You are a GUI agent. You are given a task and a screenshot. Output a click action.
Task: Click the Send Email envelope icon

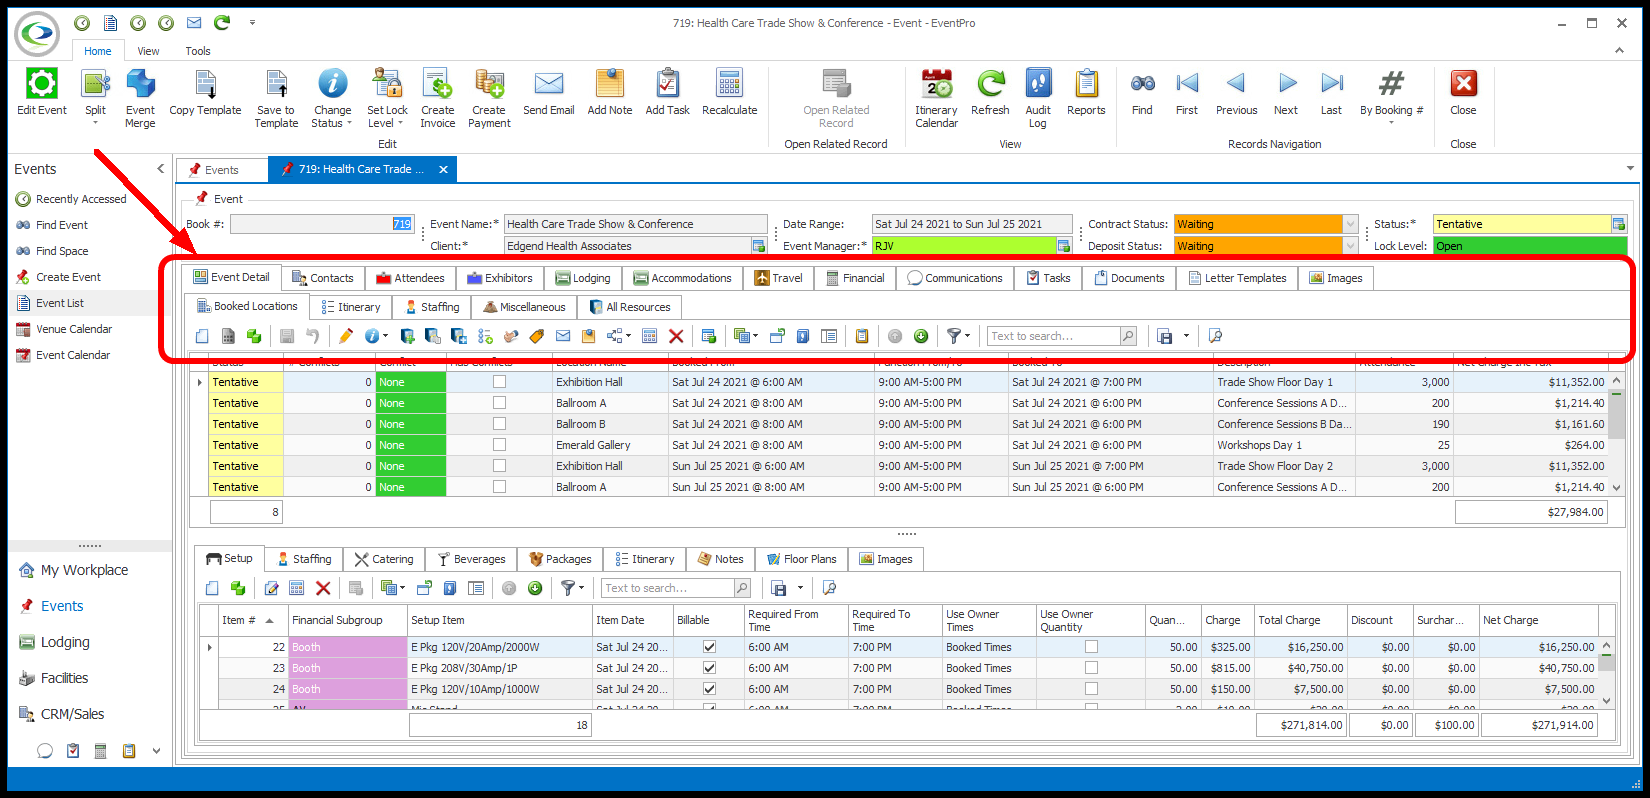coord(549,84)
